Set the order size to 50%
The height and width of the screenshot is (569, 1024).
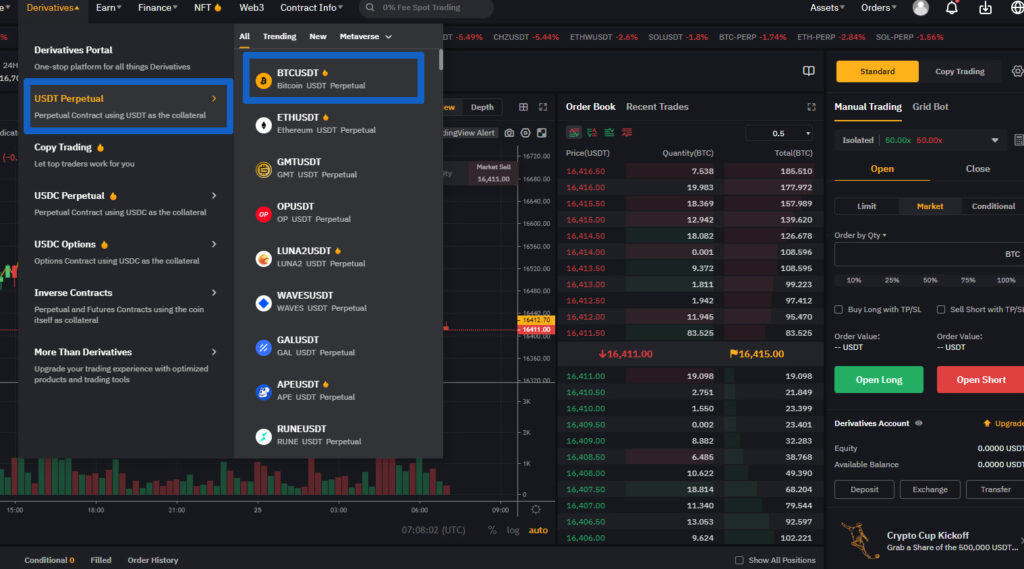[930, 280]
